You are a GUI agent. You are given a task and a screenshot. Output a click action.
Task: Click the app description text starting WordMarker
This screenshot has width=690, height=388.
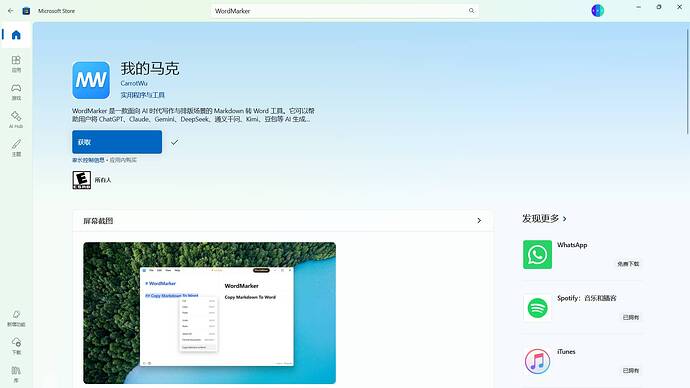pyautogui.click(x=193, y=115)
